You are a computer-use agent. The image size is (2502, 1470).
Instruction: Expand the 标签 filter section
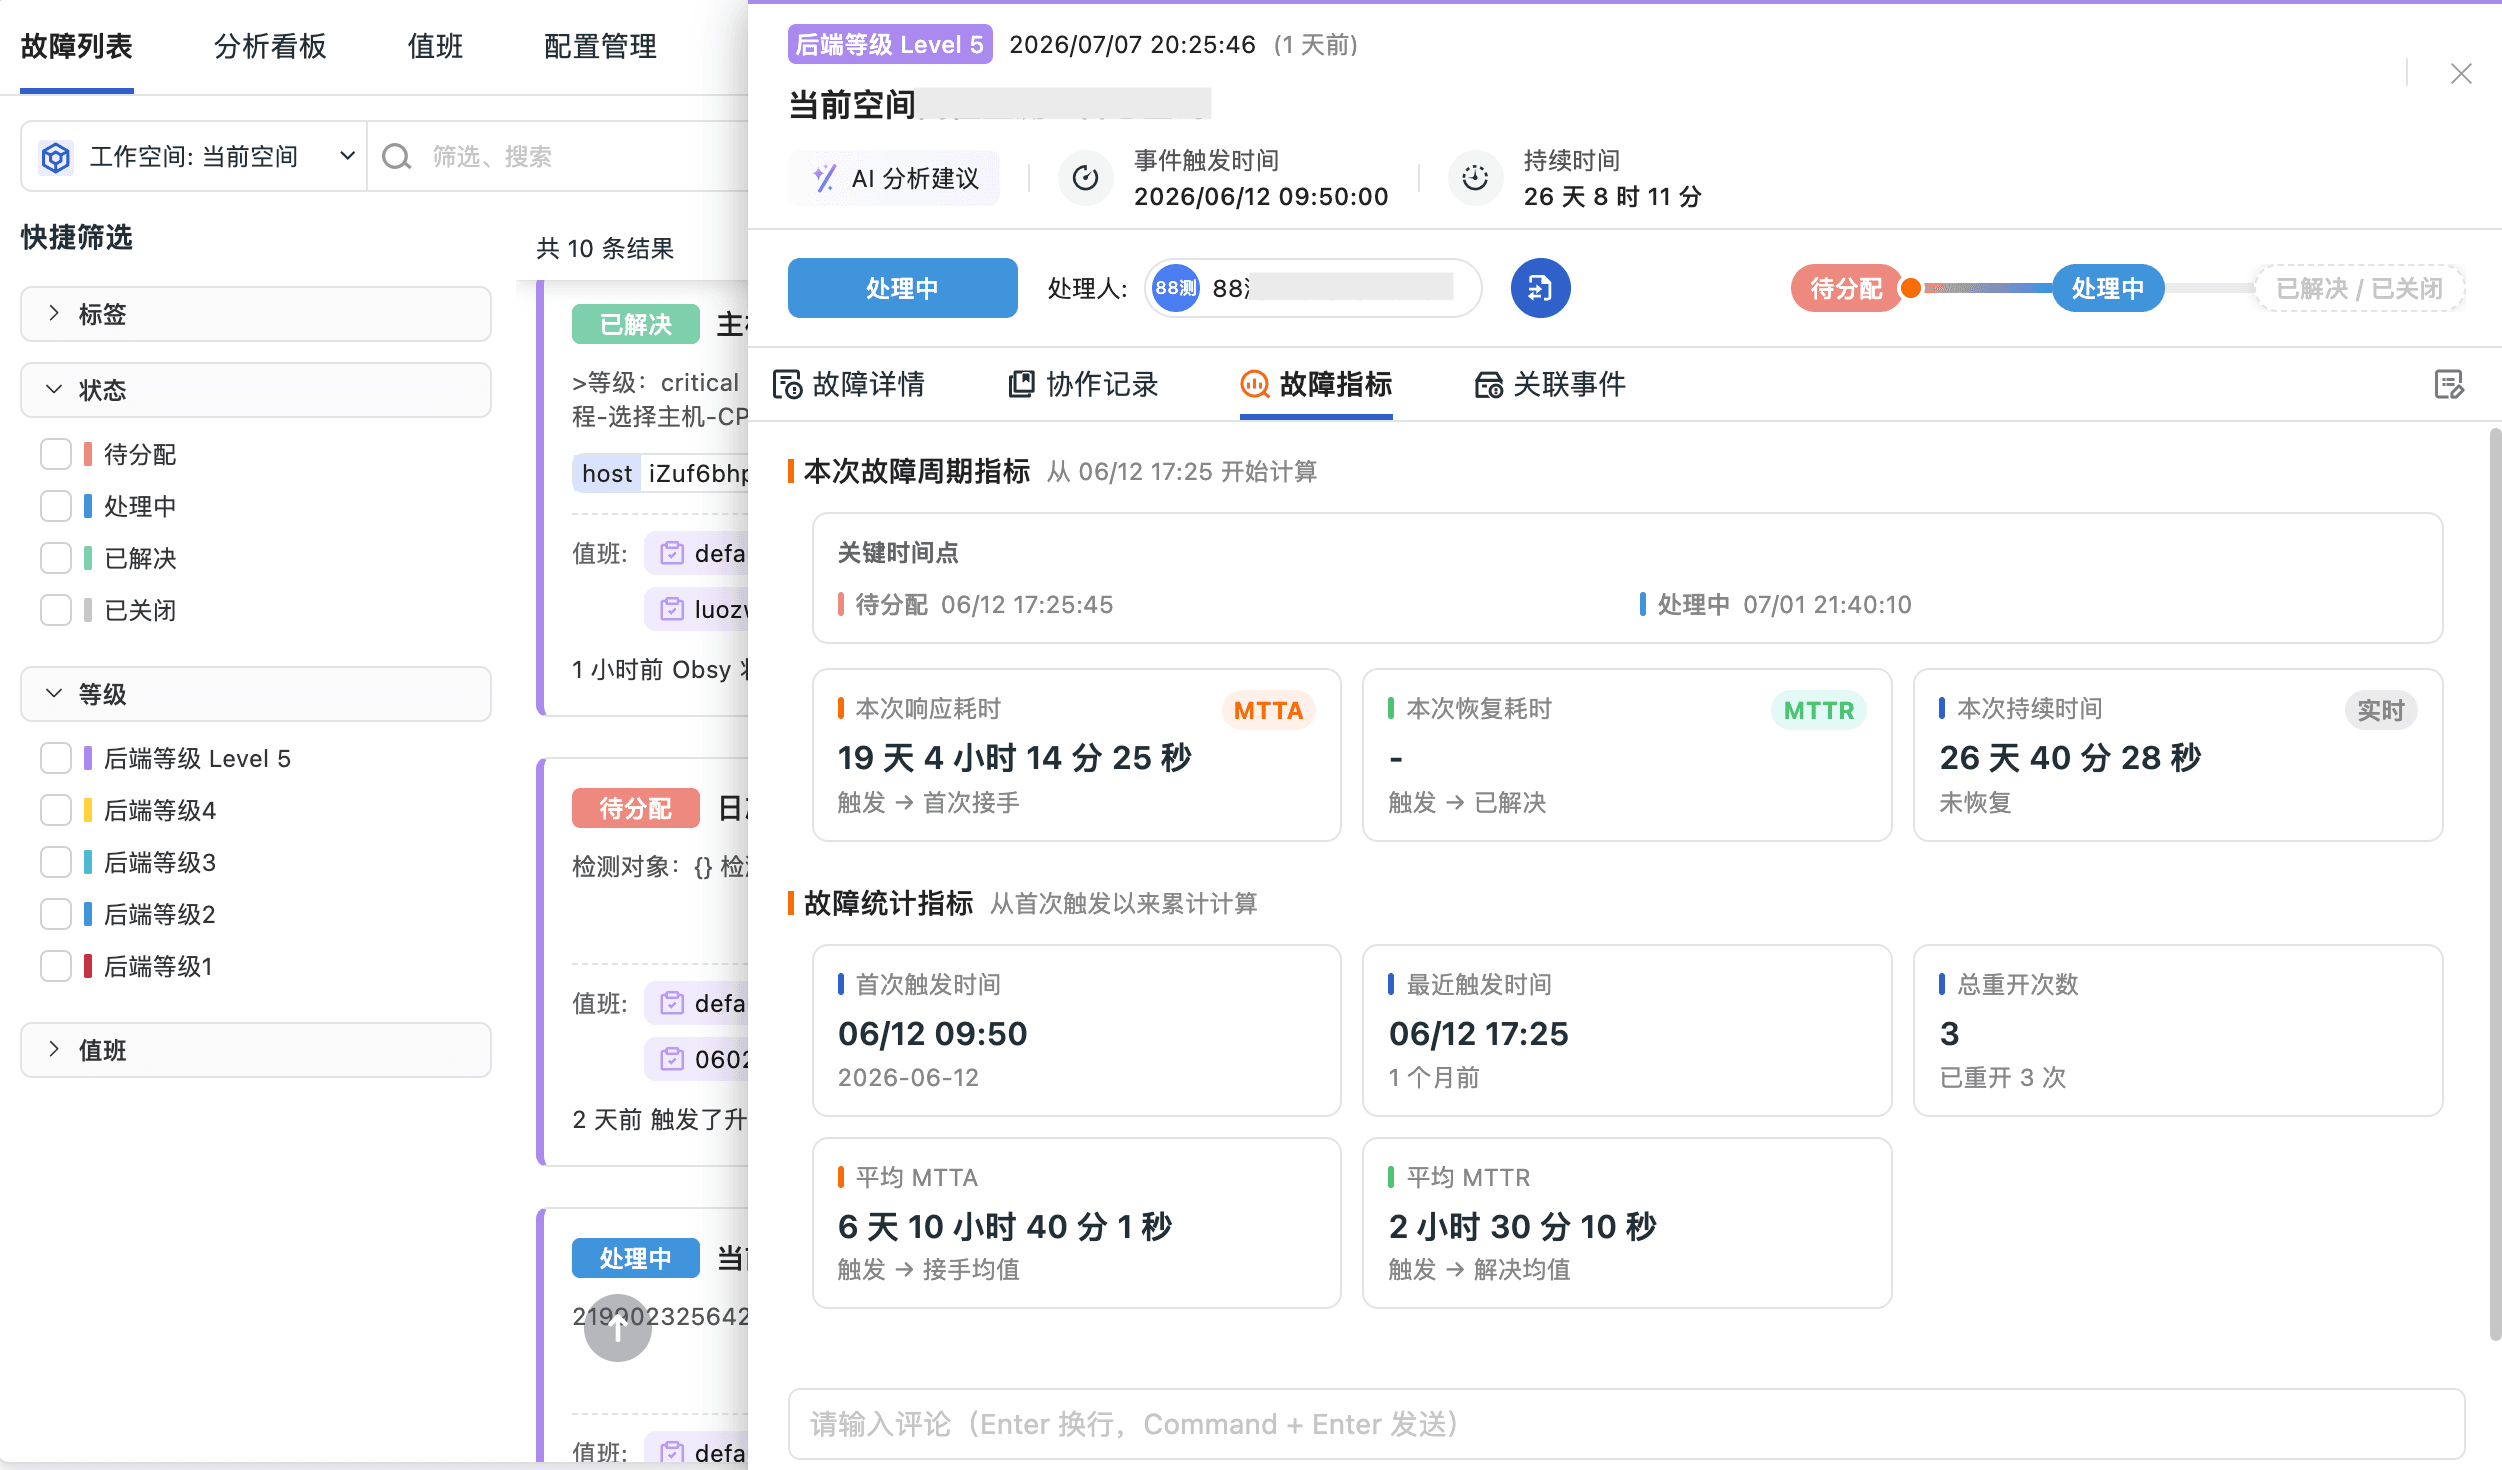tap(256, 314)
